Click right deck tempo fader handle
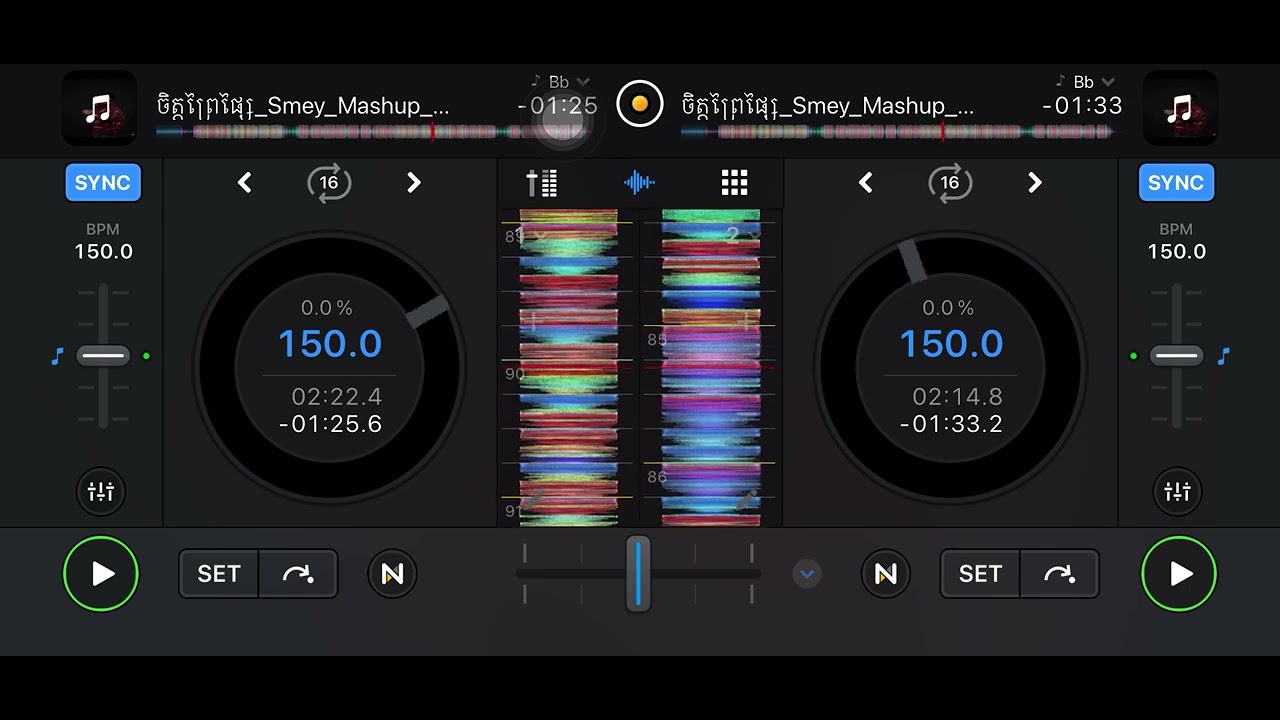The width and height of the screenshot is (1280, 720). (1176, 356)
